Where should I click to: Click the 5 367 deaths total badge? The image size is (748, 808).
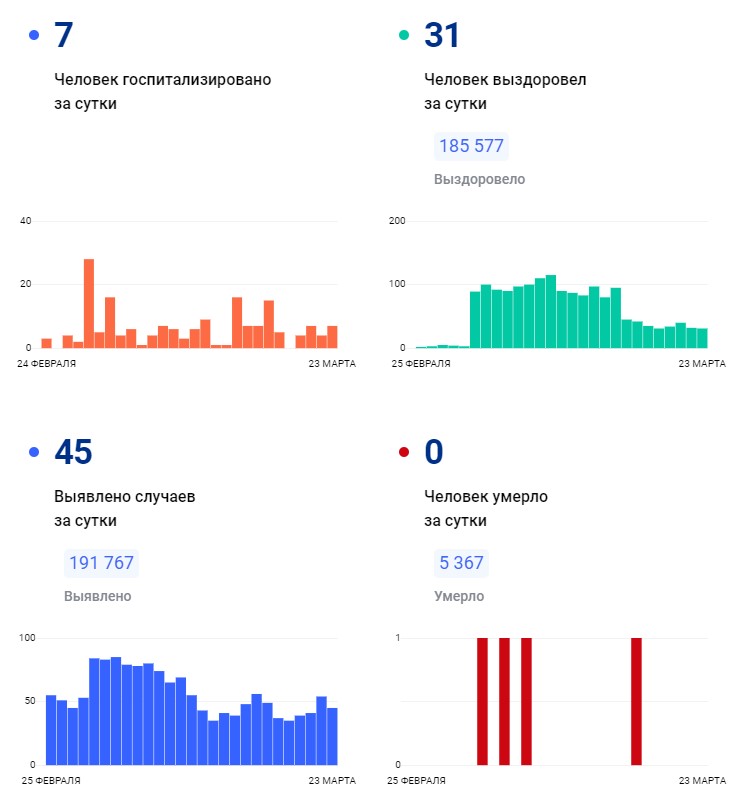tap(461, 563)
